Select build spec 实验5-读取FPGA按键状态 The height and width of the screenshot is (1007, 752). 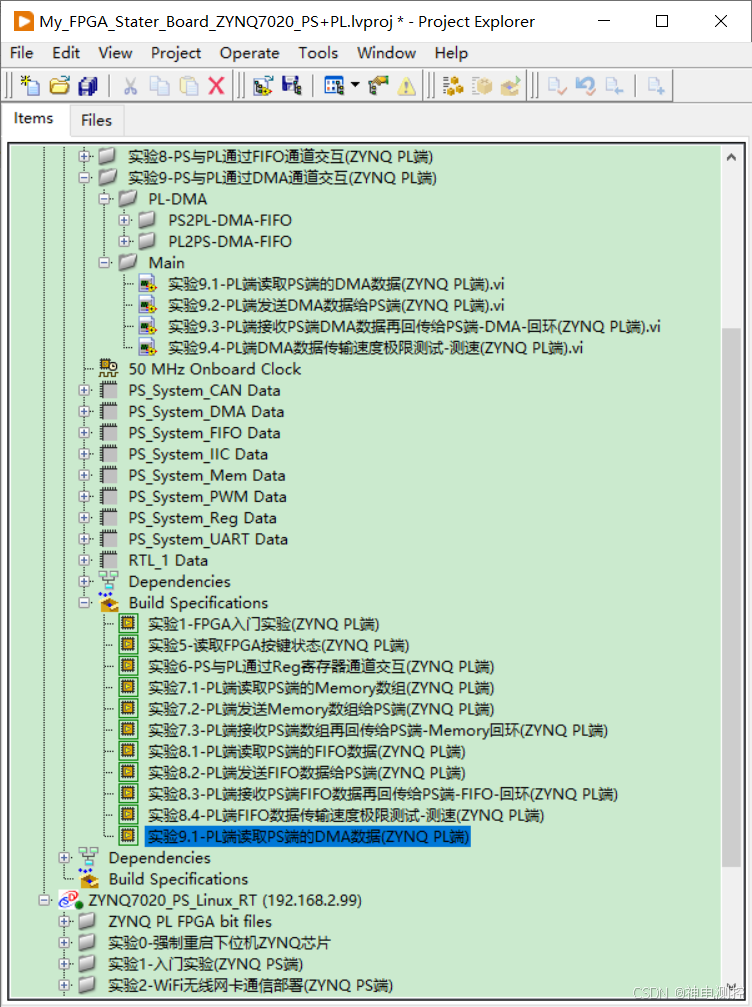pos(278,645)
